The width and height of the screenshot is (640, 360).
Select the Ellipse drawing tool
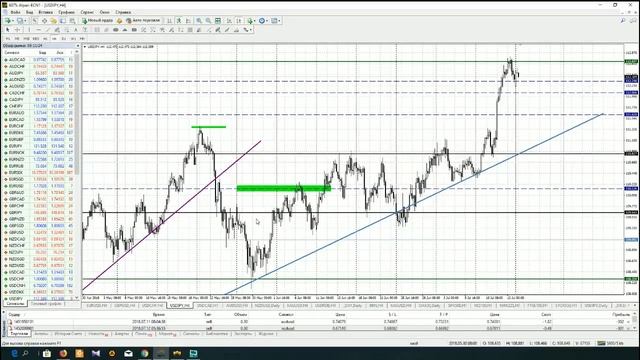click(x=116, y=30)
